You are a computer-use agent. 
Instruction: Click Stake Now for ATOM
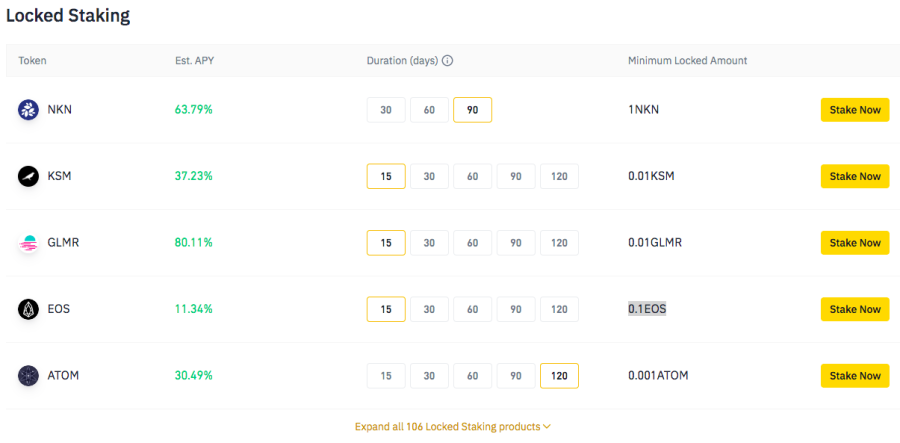point(854,376)
